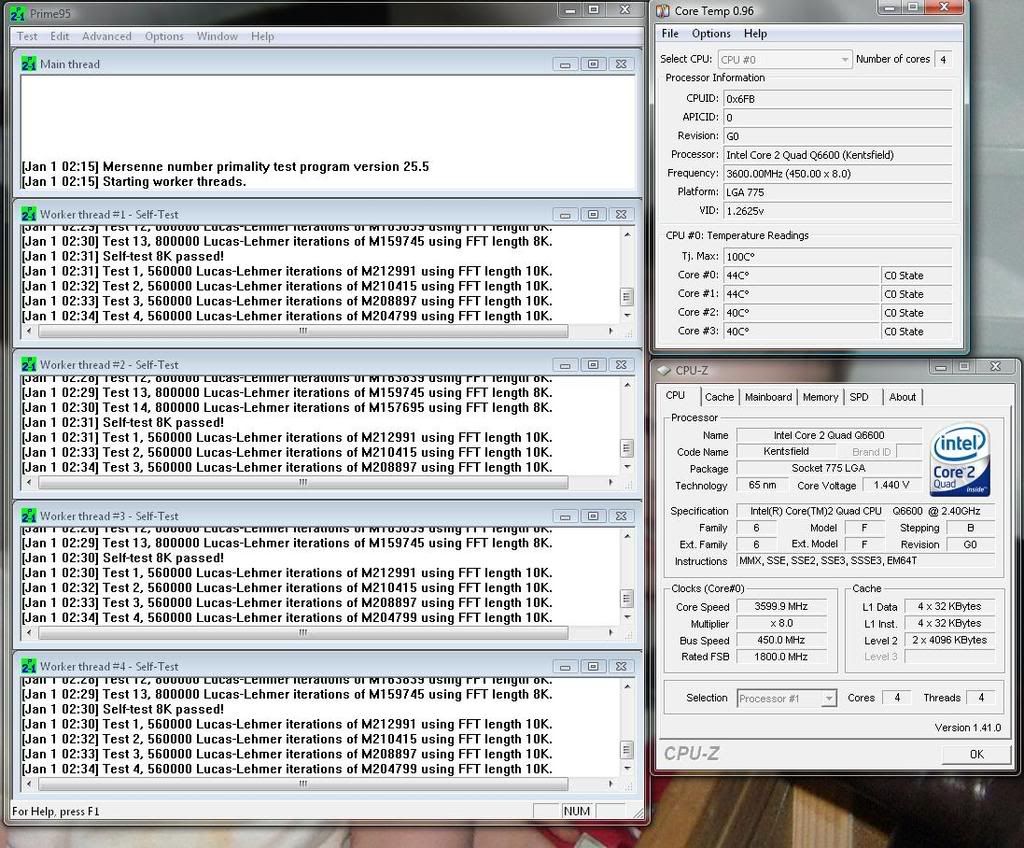Click the Worker thread #2 window icon
This screenshot has width=1024, height=848.
point(29,365)
